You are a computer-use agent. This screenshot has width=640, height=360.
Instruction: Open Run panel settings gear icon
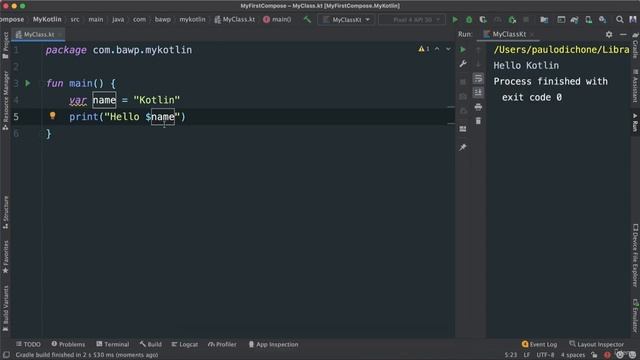(x=609, y=34)
